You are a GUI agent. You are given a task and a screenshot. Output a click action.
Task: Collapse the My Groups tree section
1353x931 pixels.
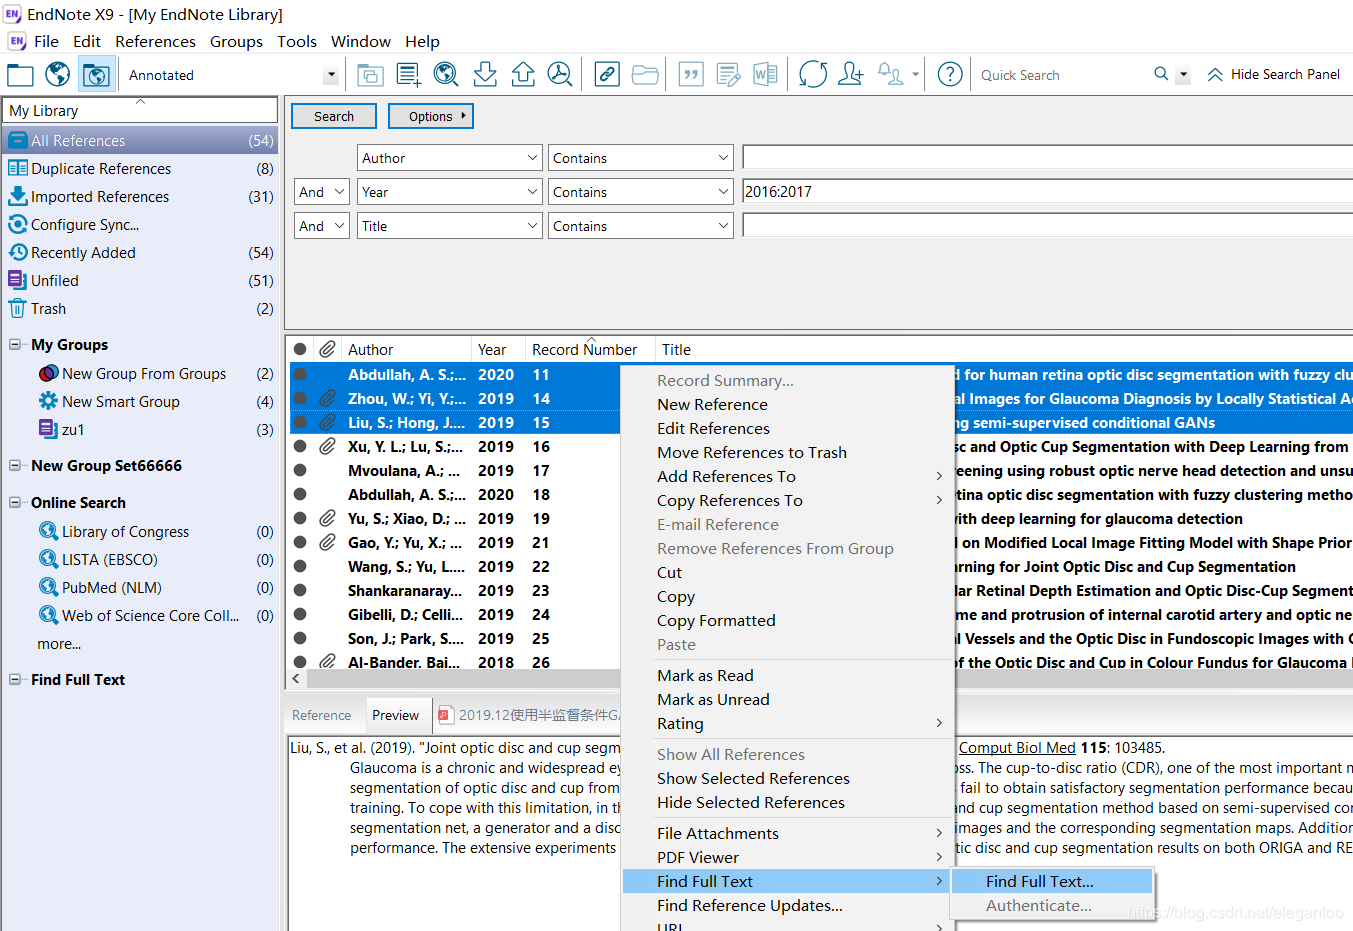[15, 344]
